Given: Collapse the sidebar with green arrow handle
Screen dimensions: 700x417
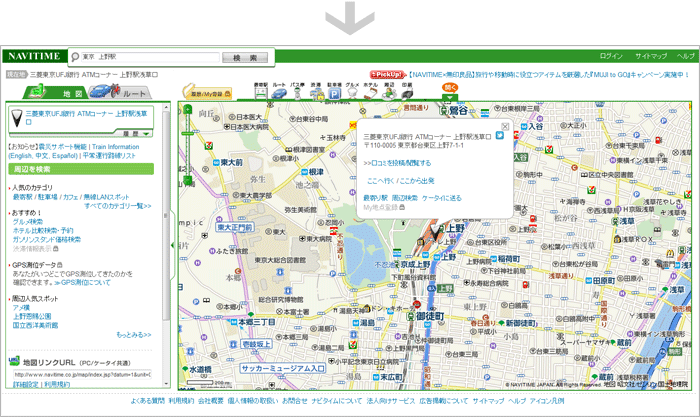Looking at the screenshot, I should (173, 245).
